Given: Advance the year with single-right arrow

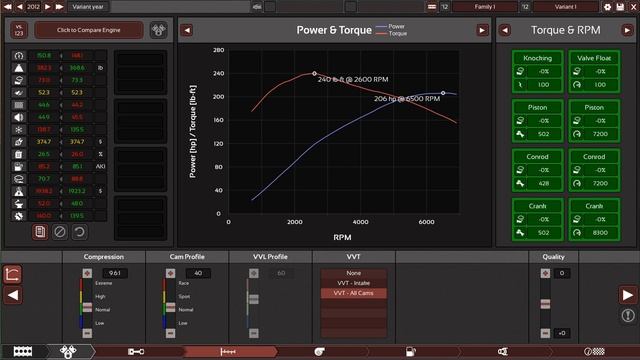Looking at the screenshot, I should click(48, 7).
